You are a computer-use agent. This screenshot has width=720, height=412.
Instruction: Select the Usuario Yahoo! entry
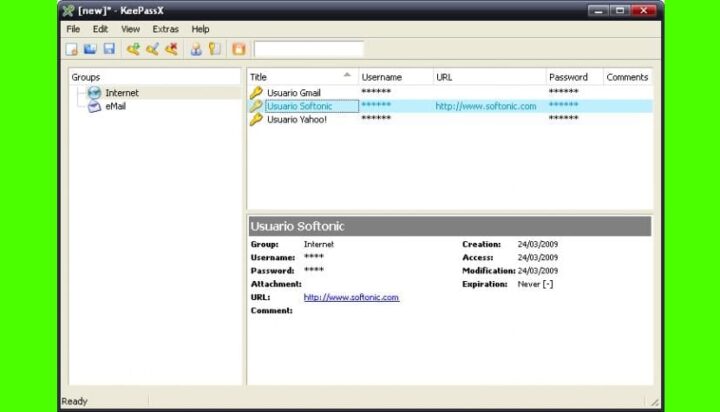point(297,119)
